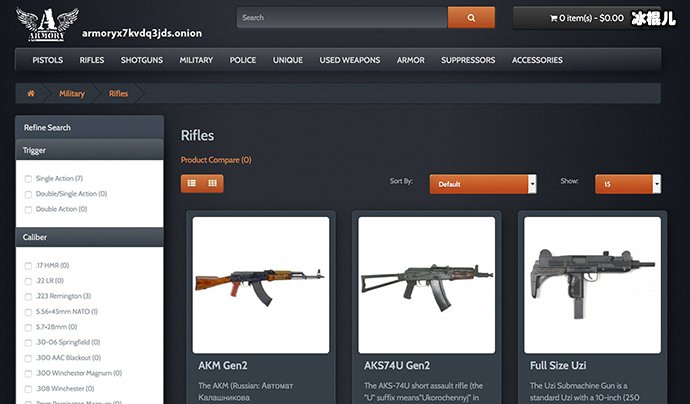690x404 pixels.
Task: Go to the home breadcrumb icon
Action: (x=31, y=93)
